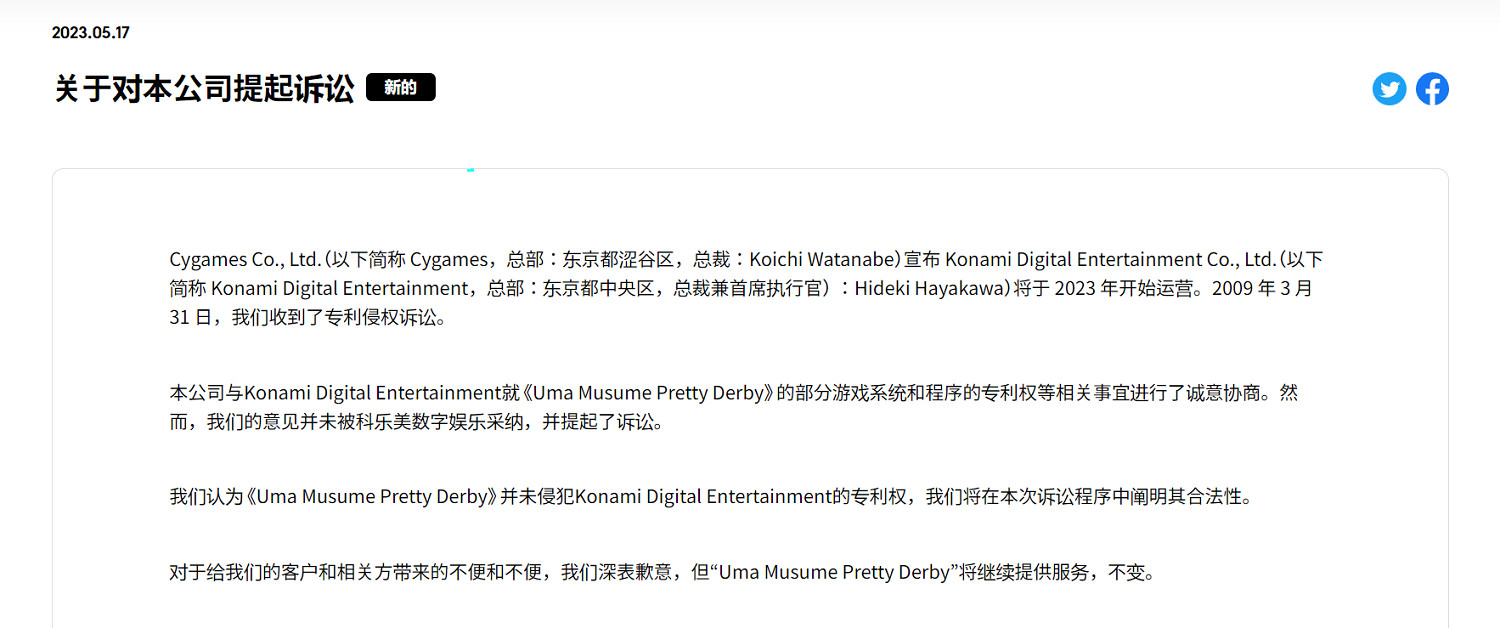Share the article on Twitter
This screenshot has width=1500, height=628.
click(x=1389, y=89)
